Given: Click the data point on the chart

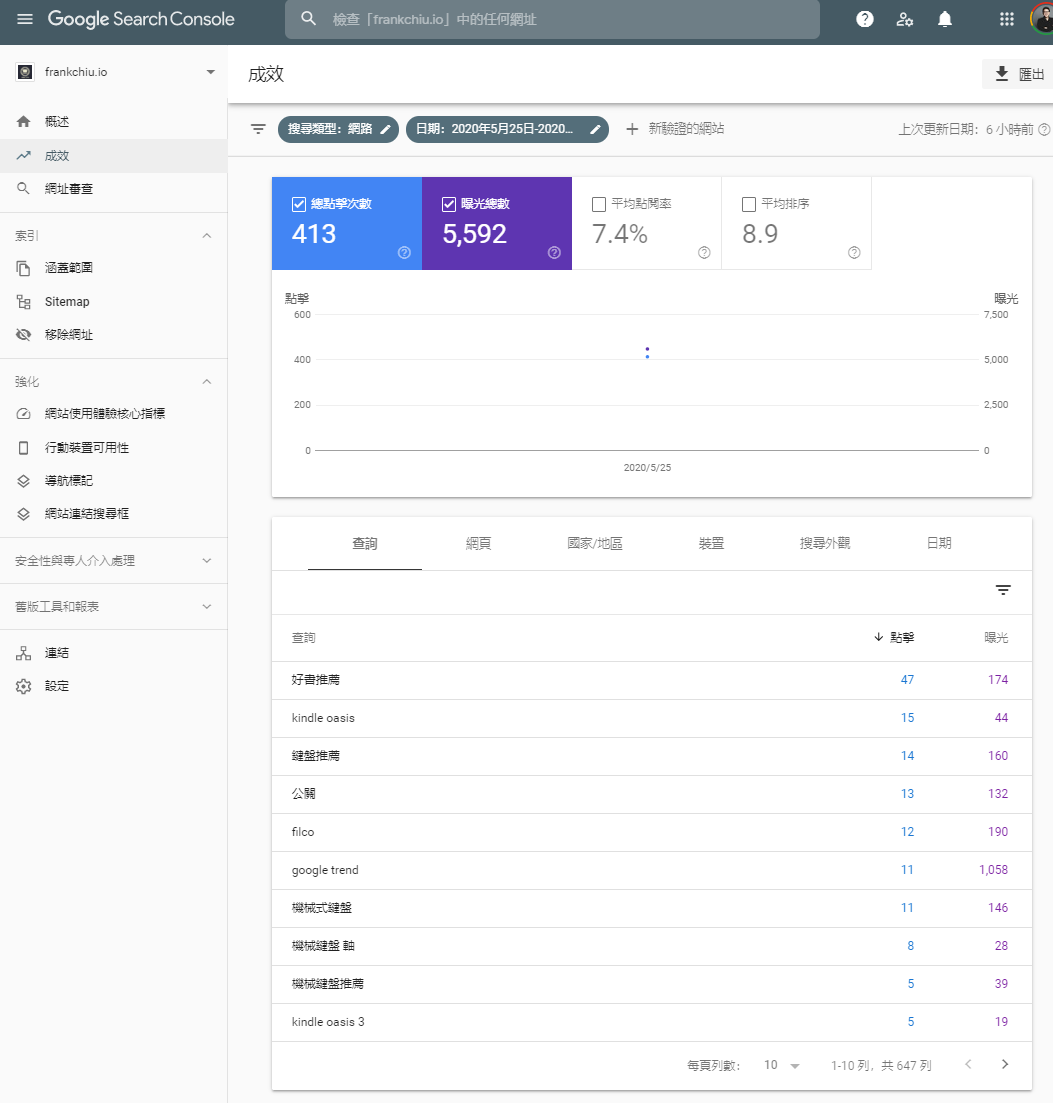Looking at the screenshot, I should click(x=647, y=352).
